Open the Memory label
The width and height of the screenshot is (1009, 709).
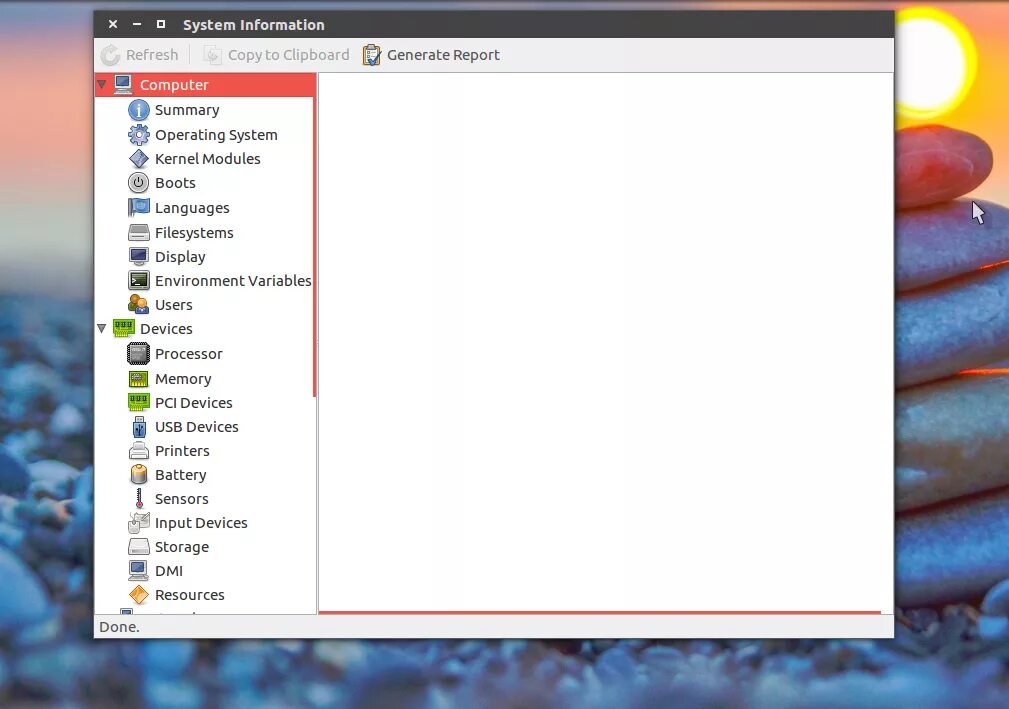[183, 380]
